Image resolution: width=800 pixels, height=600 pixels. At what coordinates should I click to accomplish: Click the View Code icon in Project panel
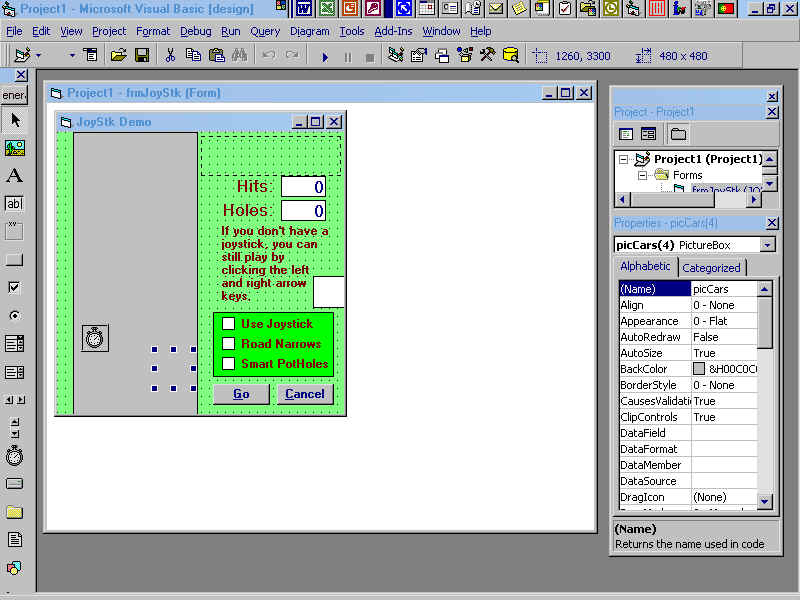(x=626, y=134)
